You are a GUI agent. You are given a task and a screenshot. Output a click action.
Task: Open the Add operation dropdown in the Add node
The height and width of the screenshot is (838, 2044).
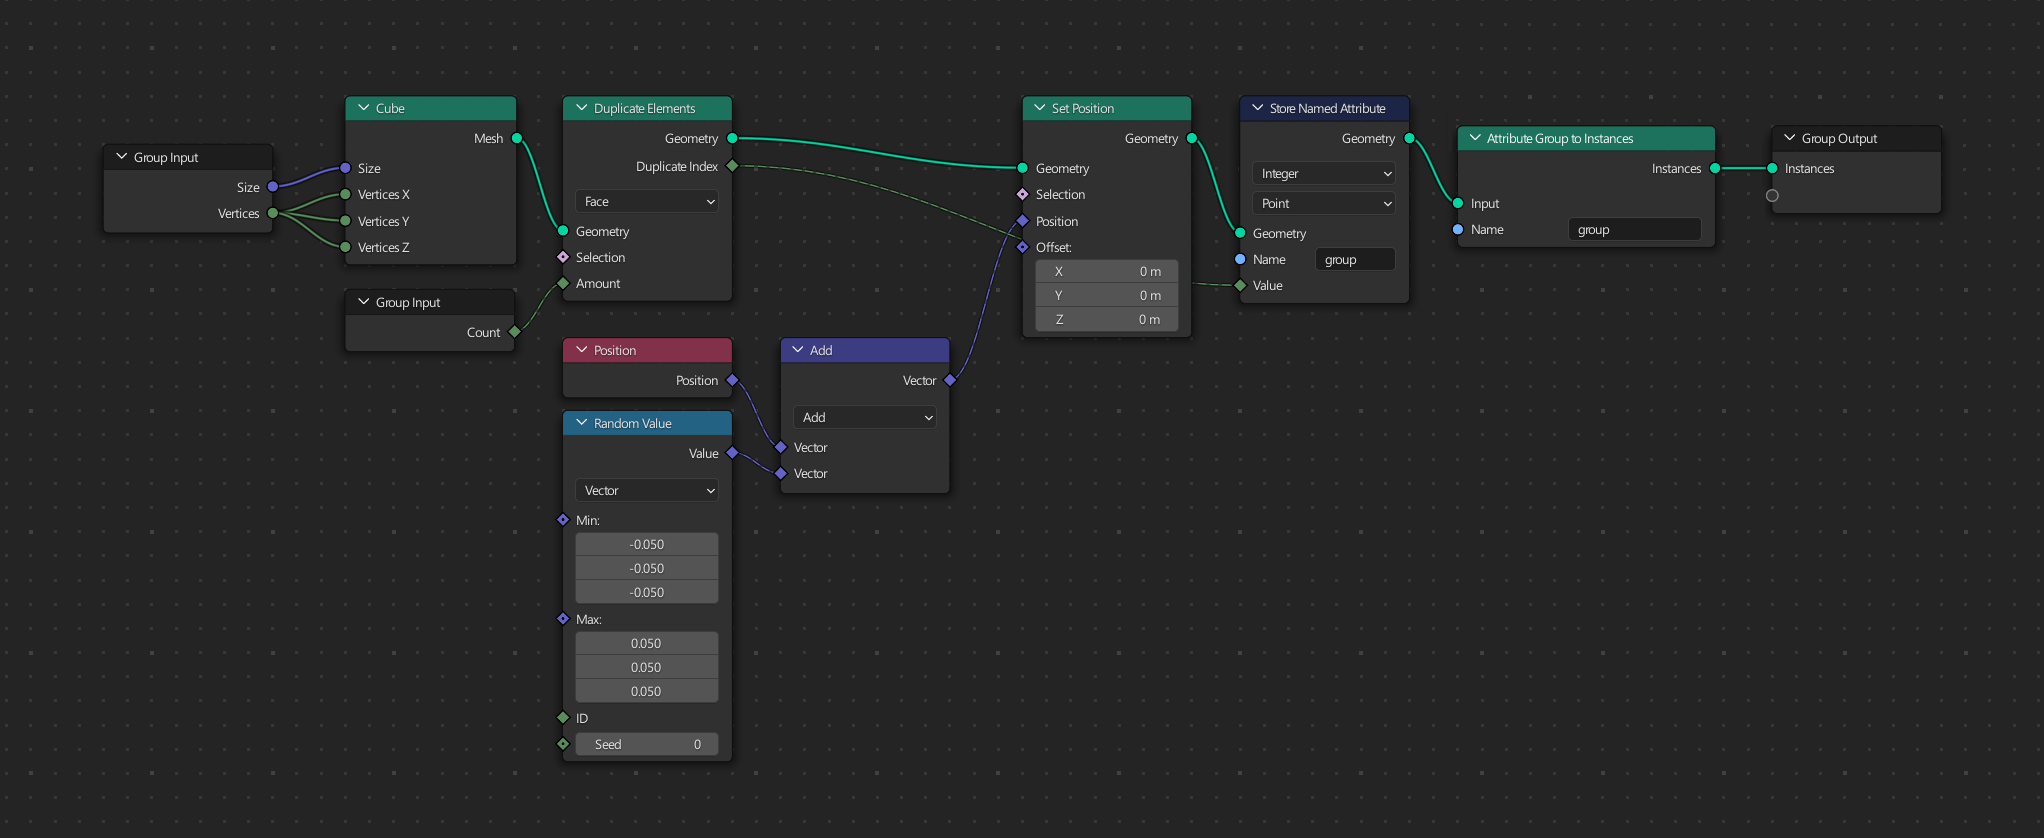pos(865,417)
